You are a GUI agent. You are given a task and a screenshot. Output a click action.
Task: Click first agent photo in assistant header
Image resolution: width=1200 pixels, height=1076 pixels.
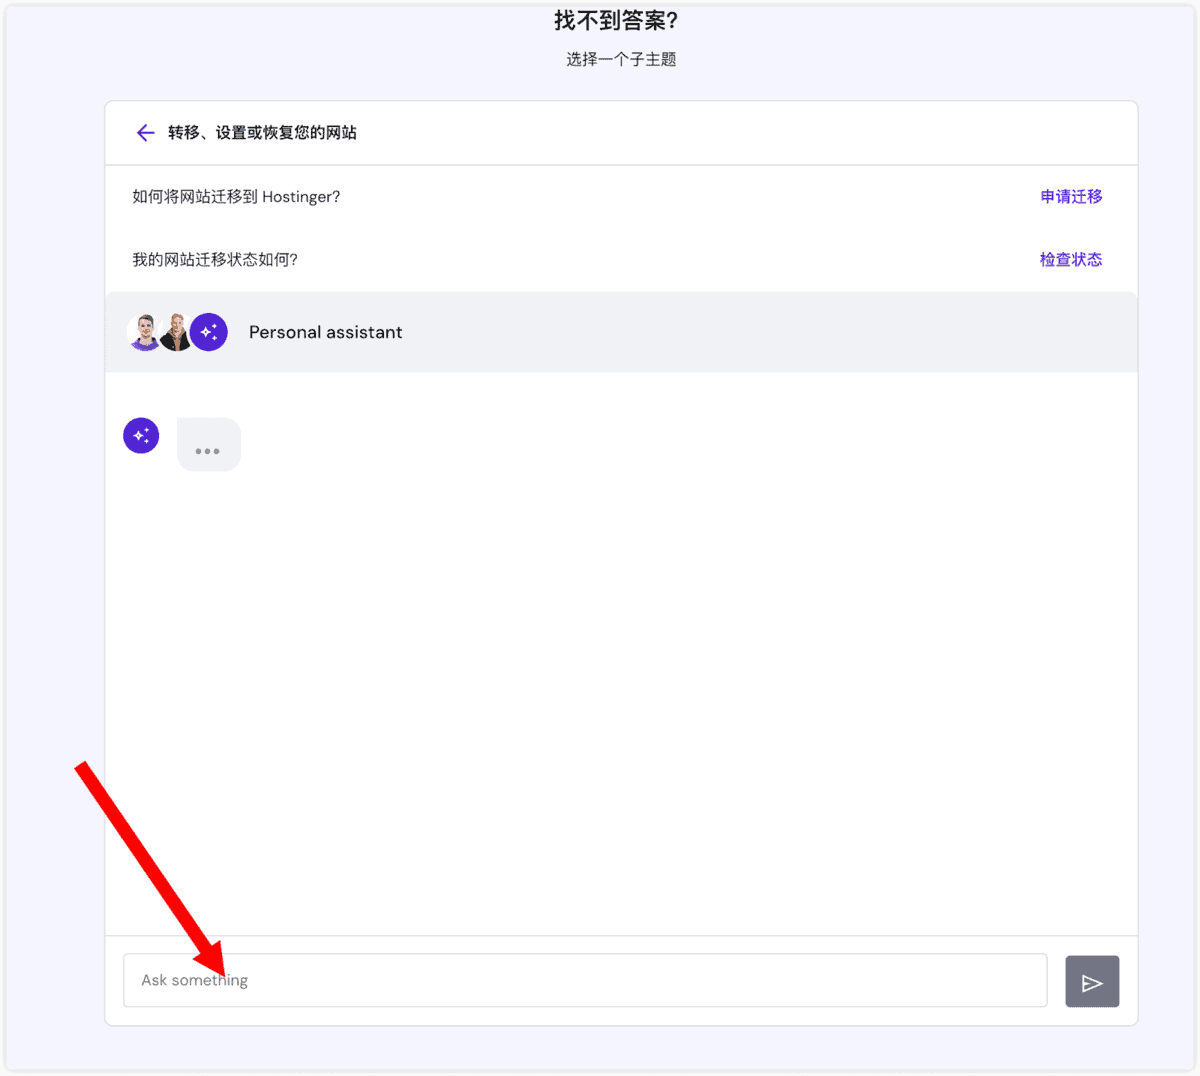point(145,332)
